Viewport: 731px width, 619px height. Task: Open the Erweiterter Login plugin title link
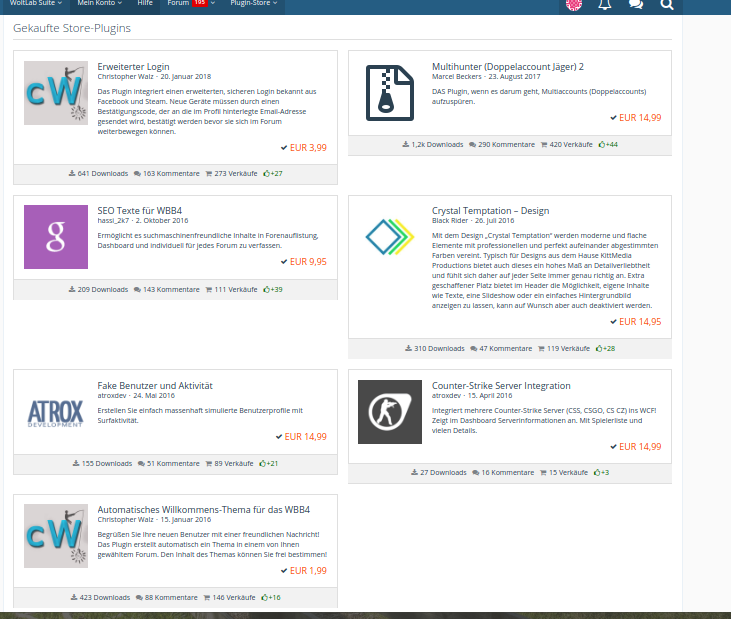tap(140, 66)
